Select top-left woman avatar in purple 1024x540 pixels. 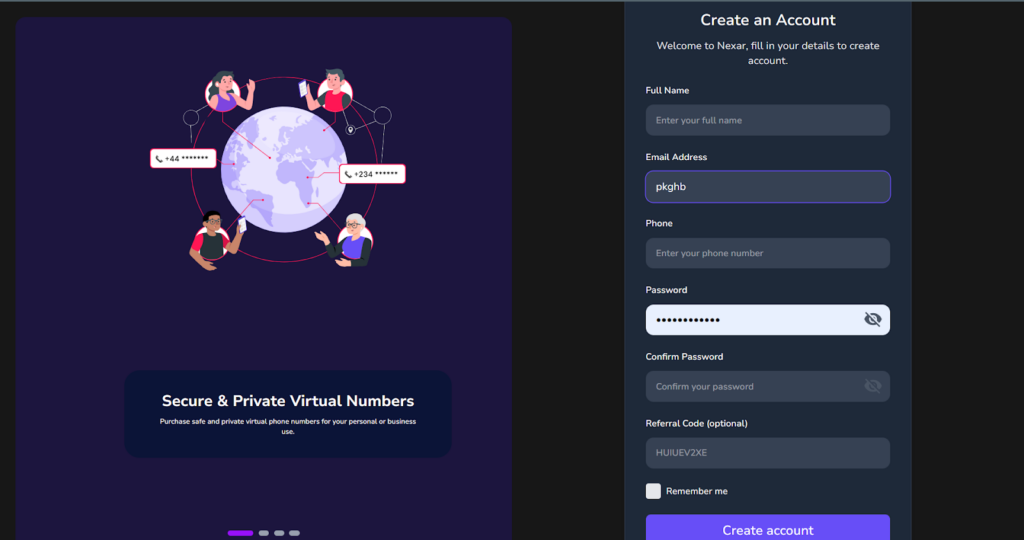coord(224,93)
